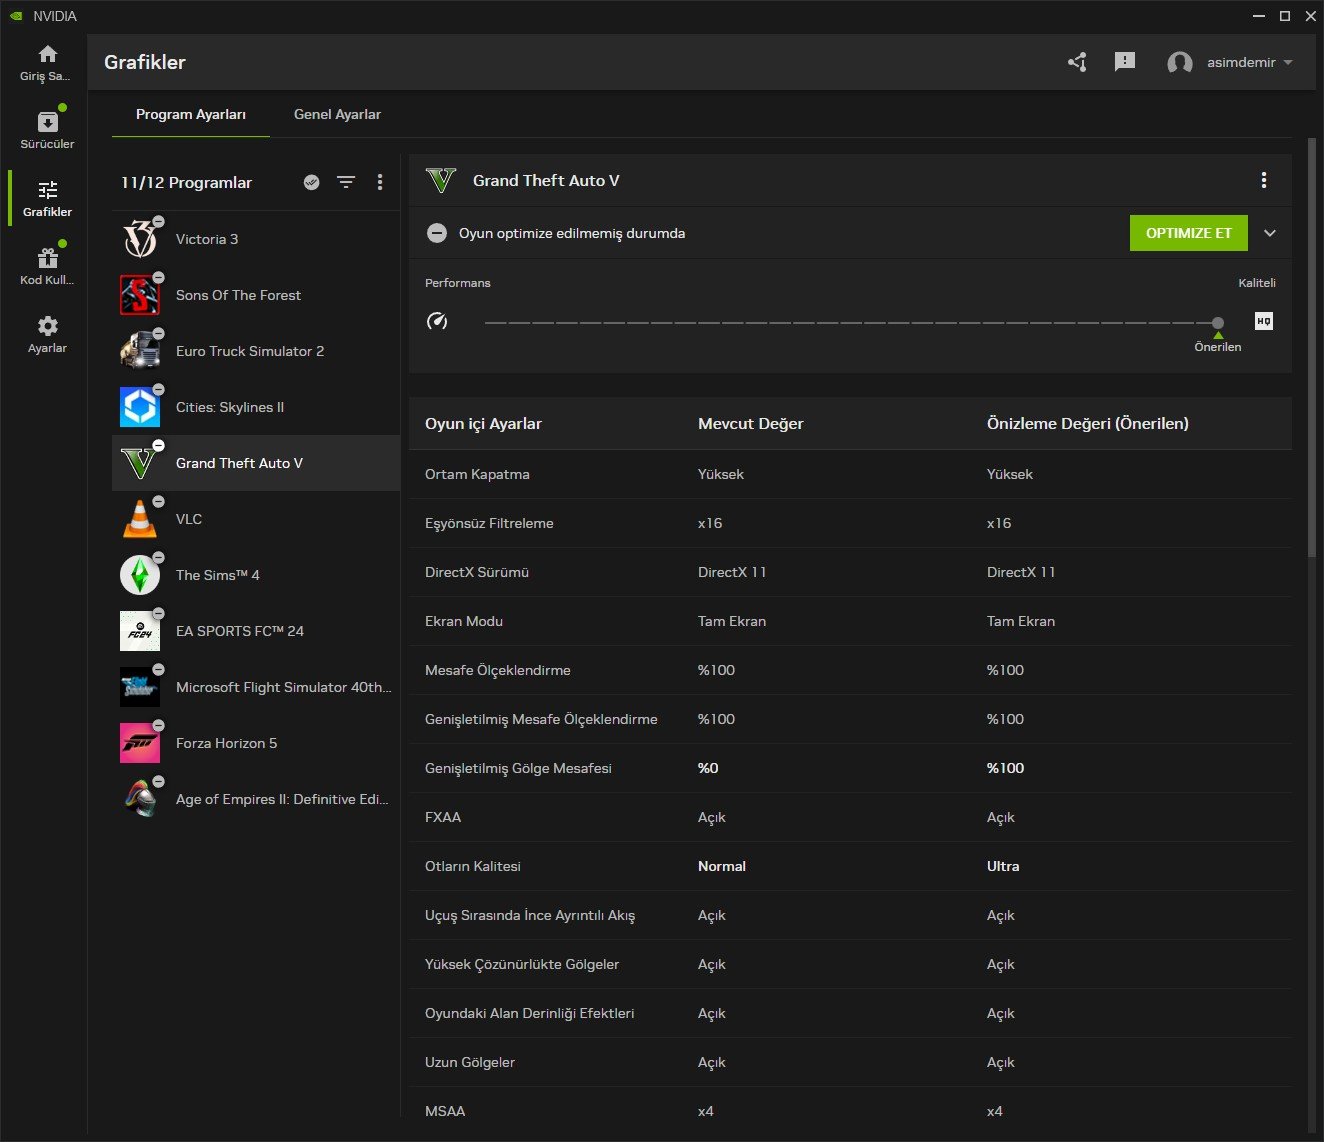Select Victoria 3 in the program list
This screenshot has width=1324, height=1142.
click(x=256, y=239)
